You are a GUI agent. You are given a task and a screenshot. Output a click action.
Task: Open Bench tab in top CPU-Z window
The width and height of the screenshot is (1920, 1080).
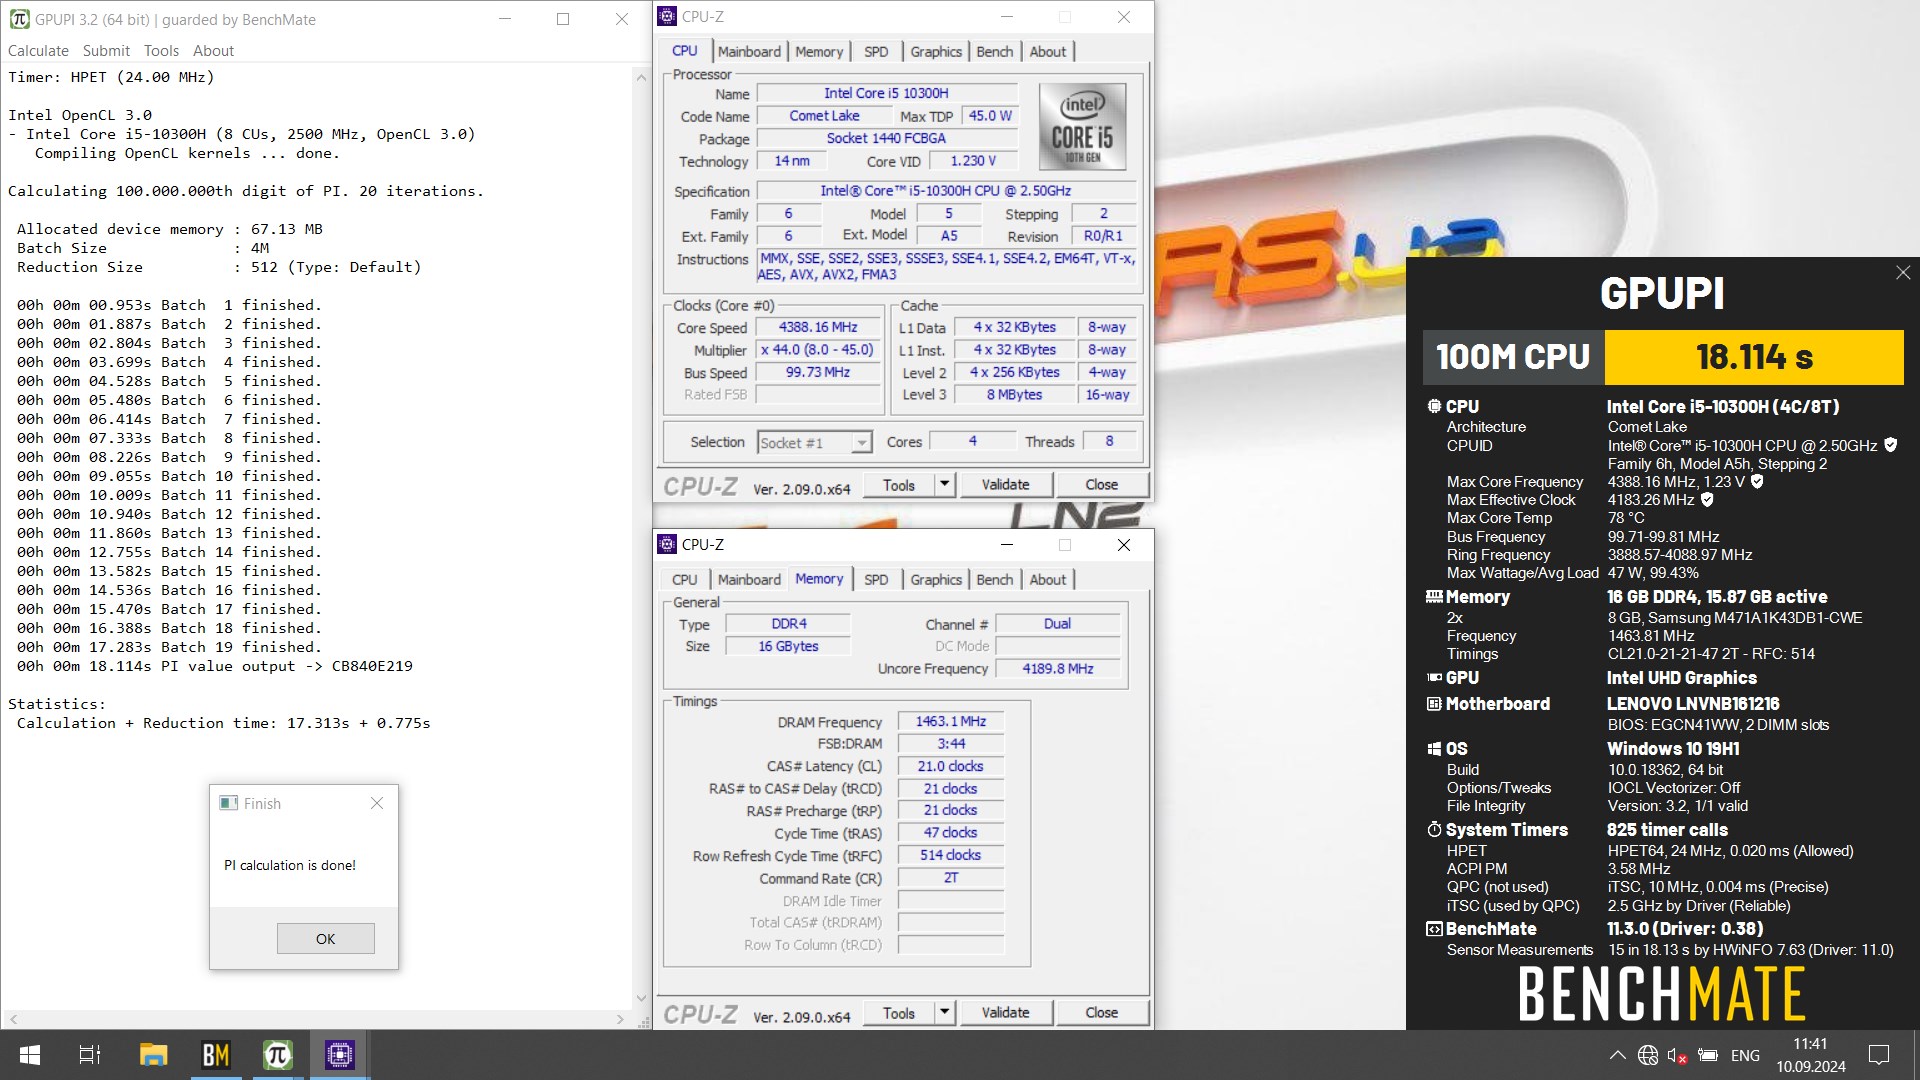pos(994,52)
